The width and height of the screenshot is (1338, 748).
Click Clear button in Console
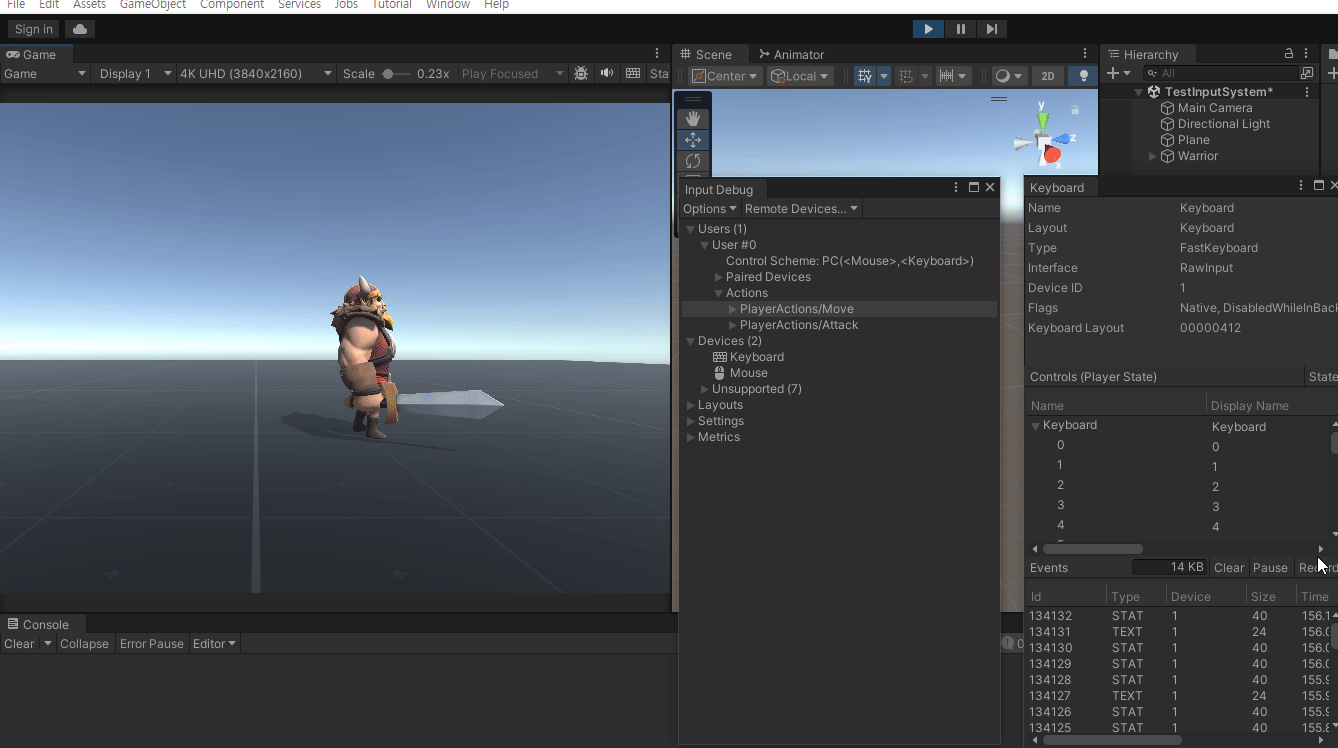[x=19, y=644]
